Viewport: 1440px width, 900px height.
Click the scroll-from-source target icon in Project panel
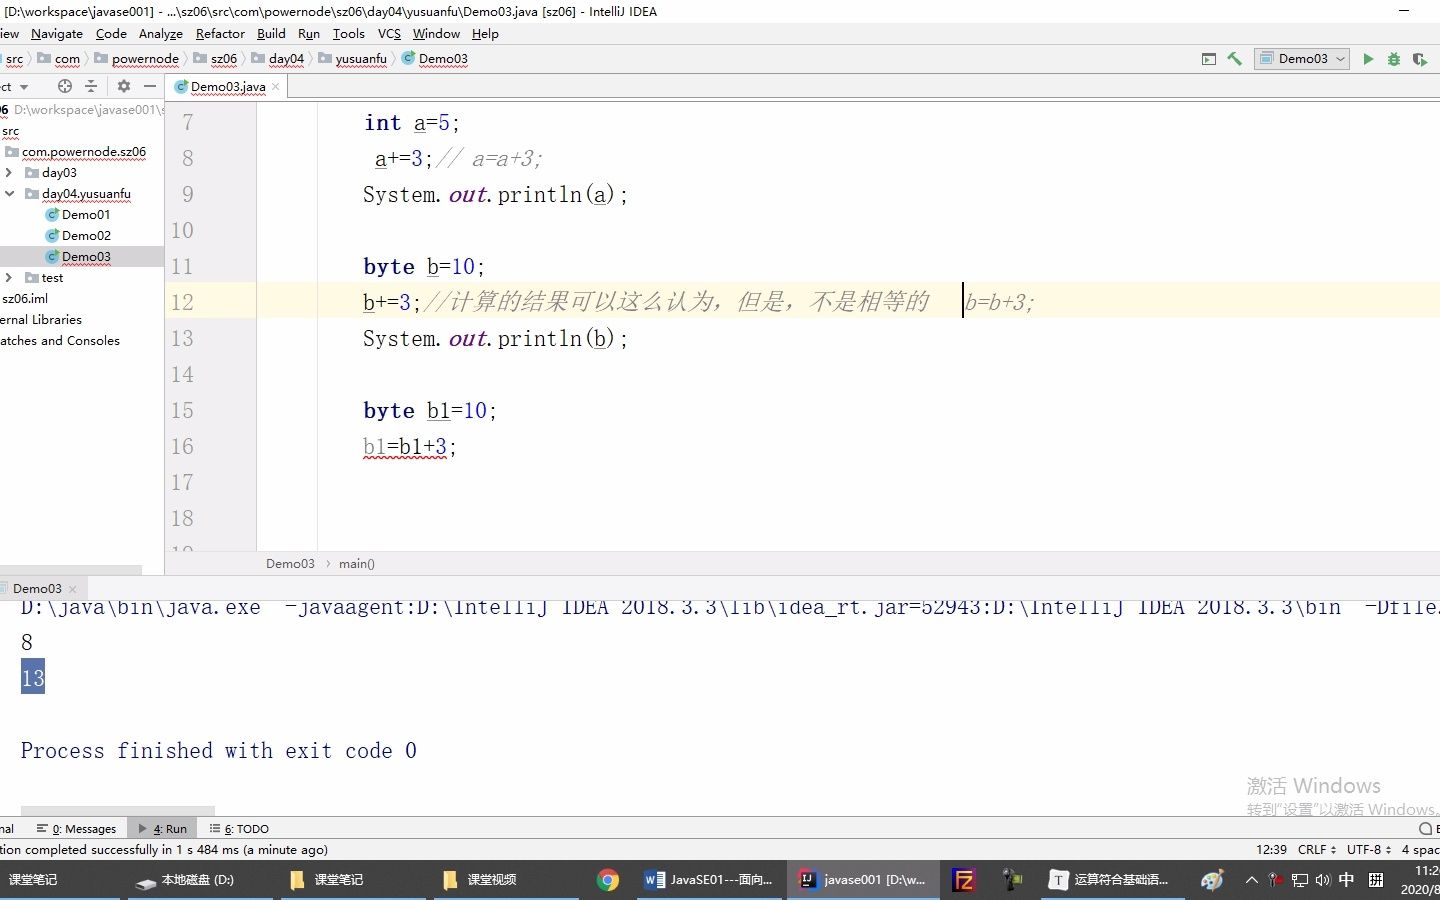(x=65, y=86)
